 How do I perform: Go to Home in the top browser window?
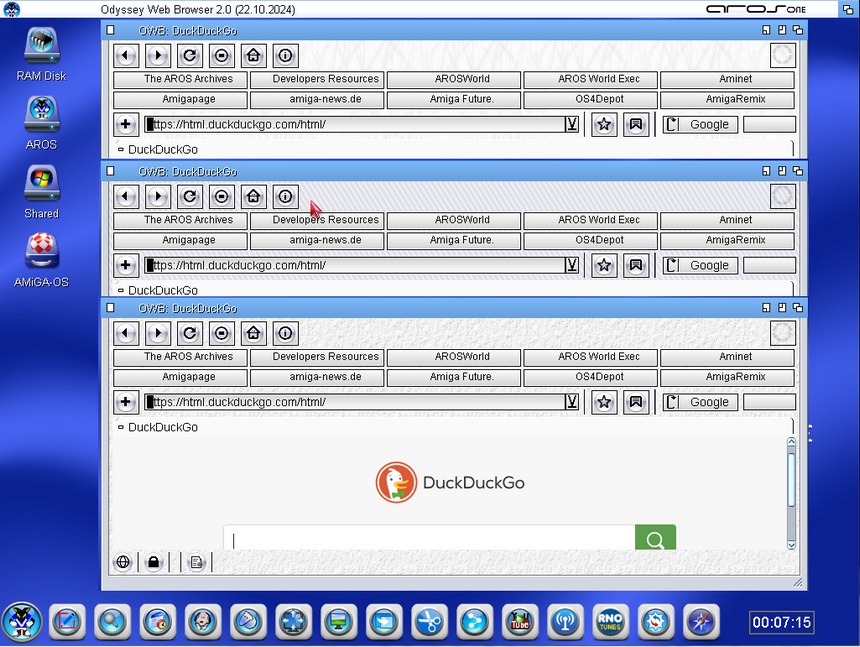(x=254, y=56)
